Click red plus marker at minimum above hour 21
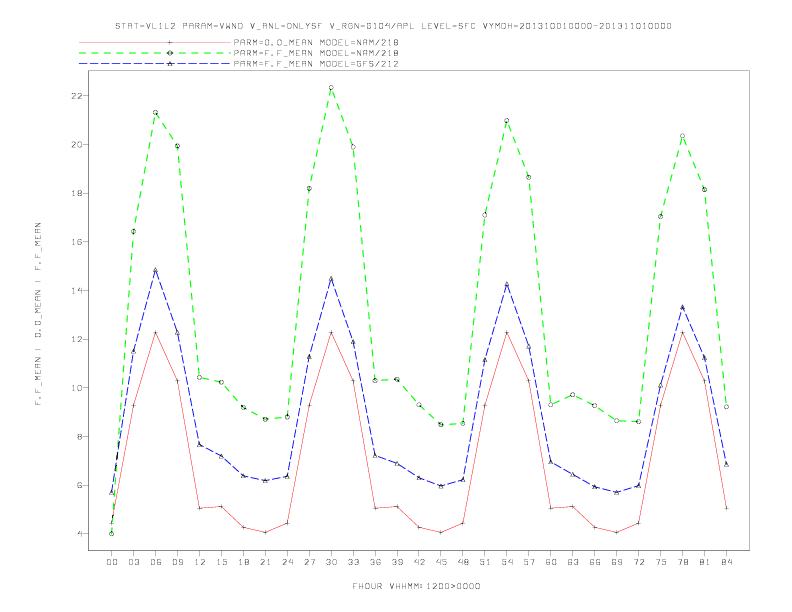This screenshot has width=792, height=612. [x=265, y=532]
